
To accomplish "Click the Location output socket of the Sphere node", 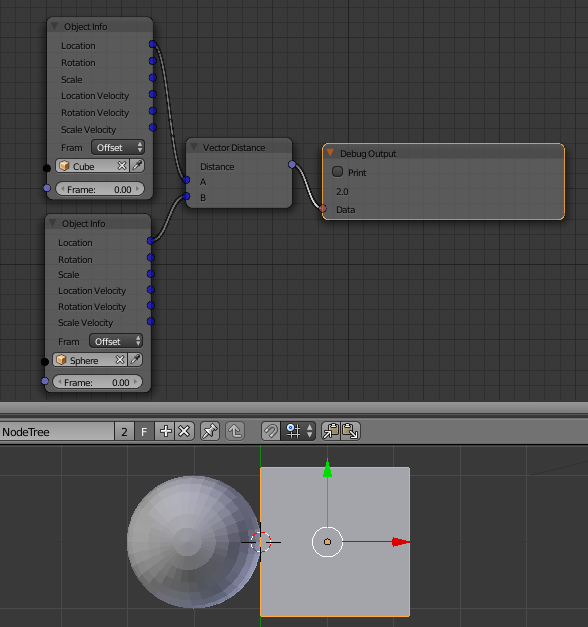I will click(x=150, y=240).
